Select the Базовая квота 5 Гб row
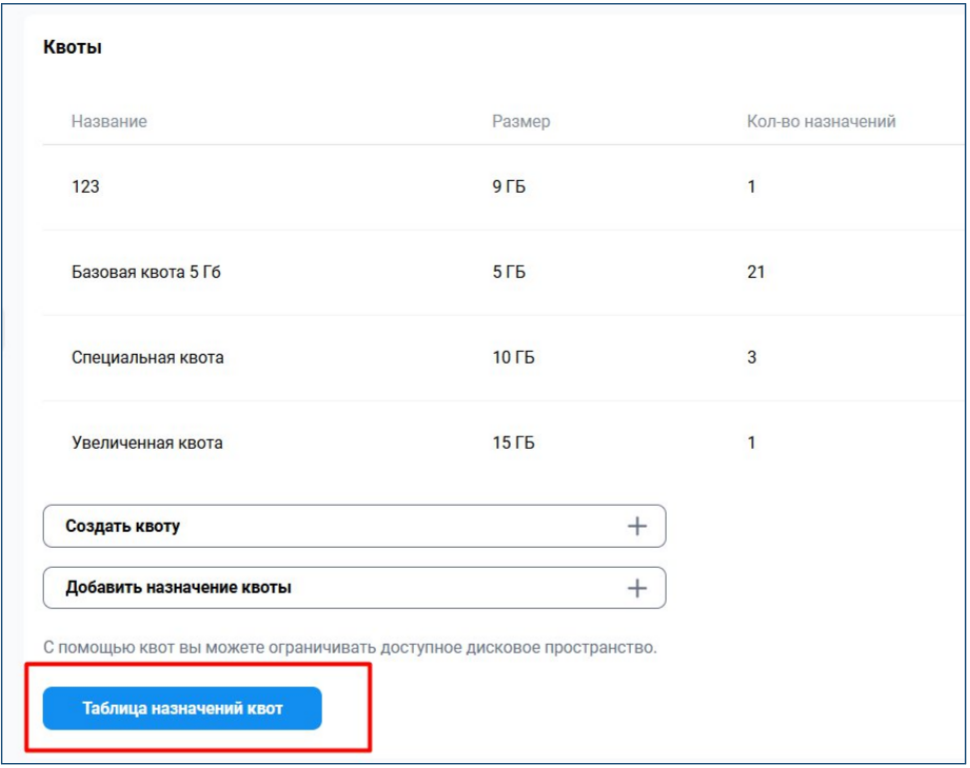 click(x=504, y=272)
